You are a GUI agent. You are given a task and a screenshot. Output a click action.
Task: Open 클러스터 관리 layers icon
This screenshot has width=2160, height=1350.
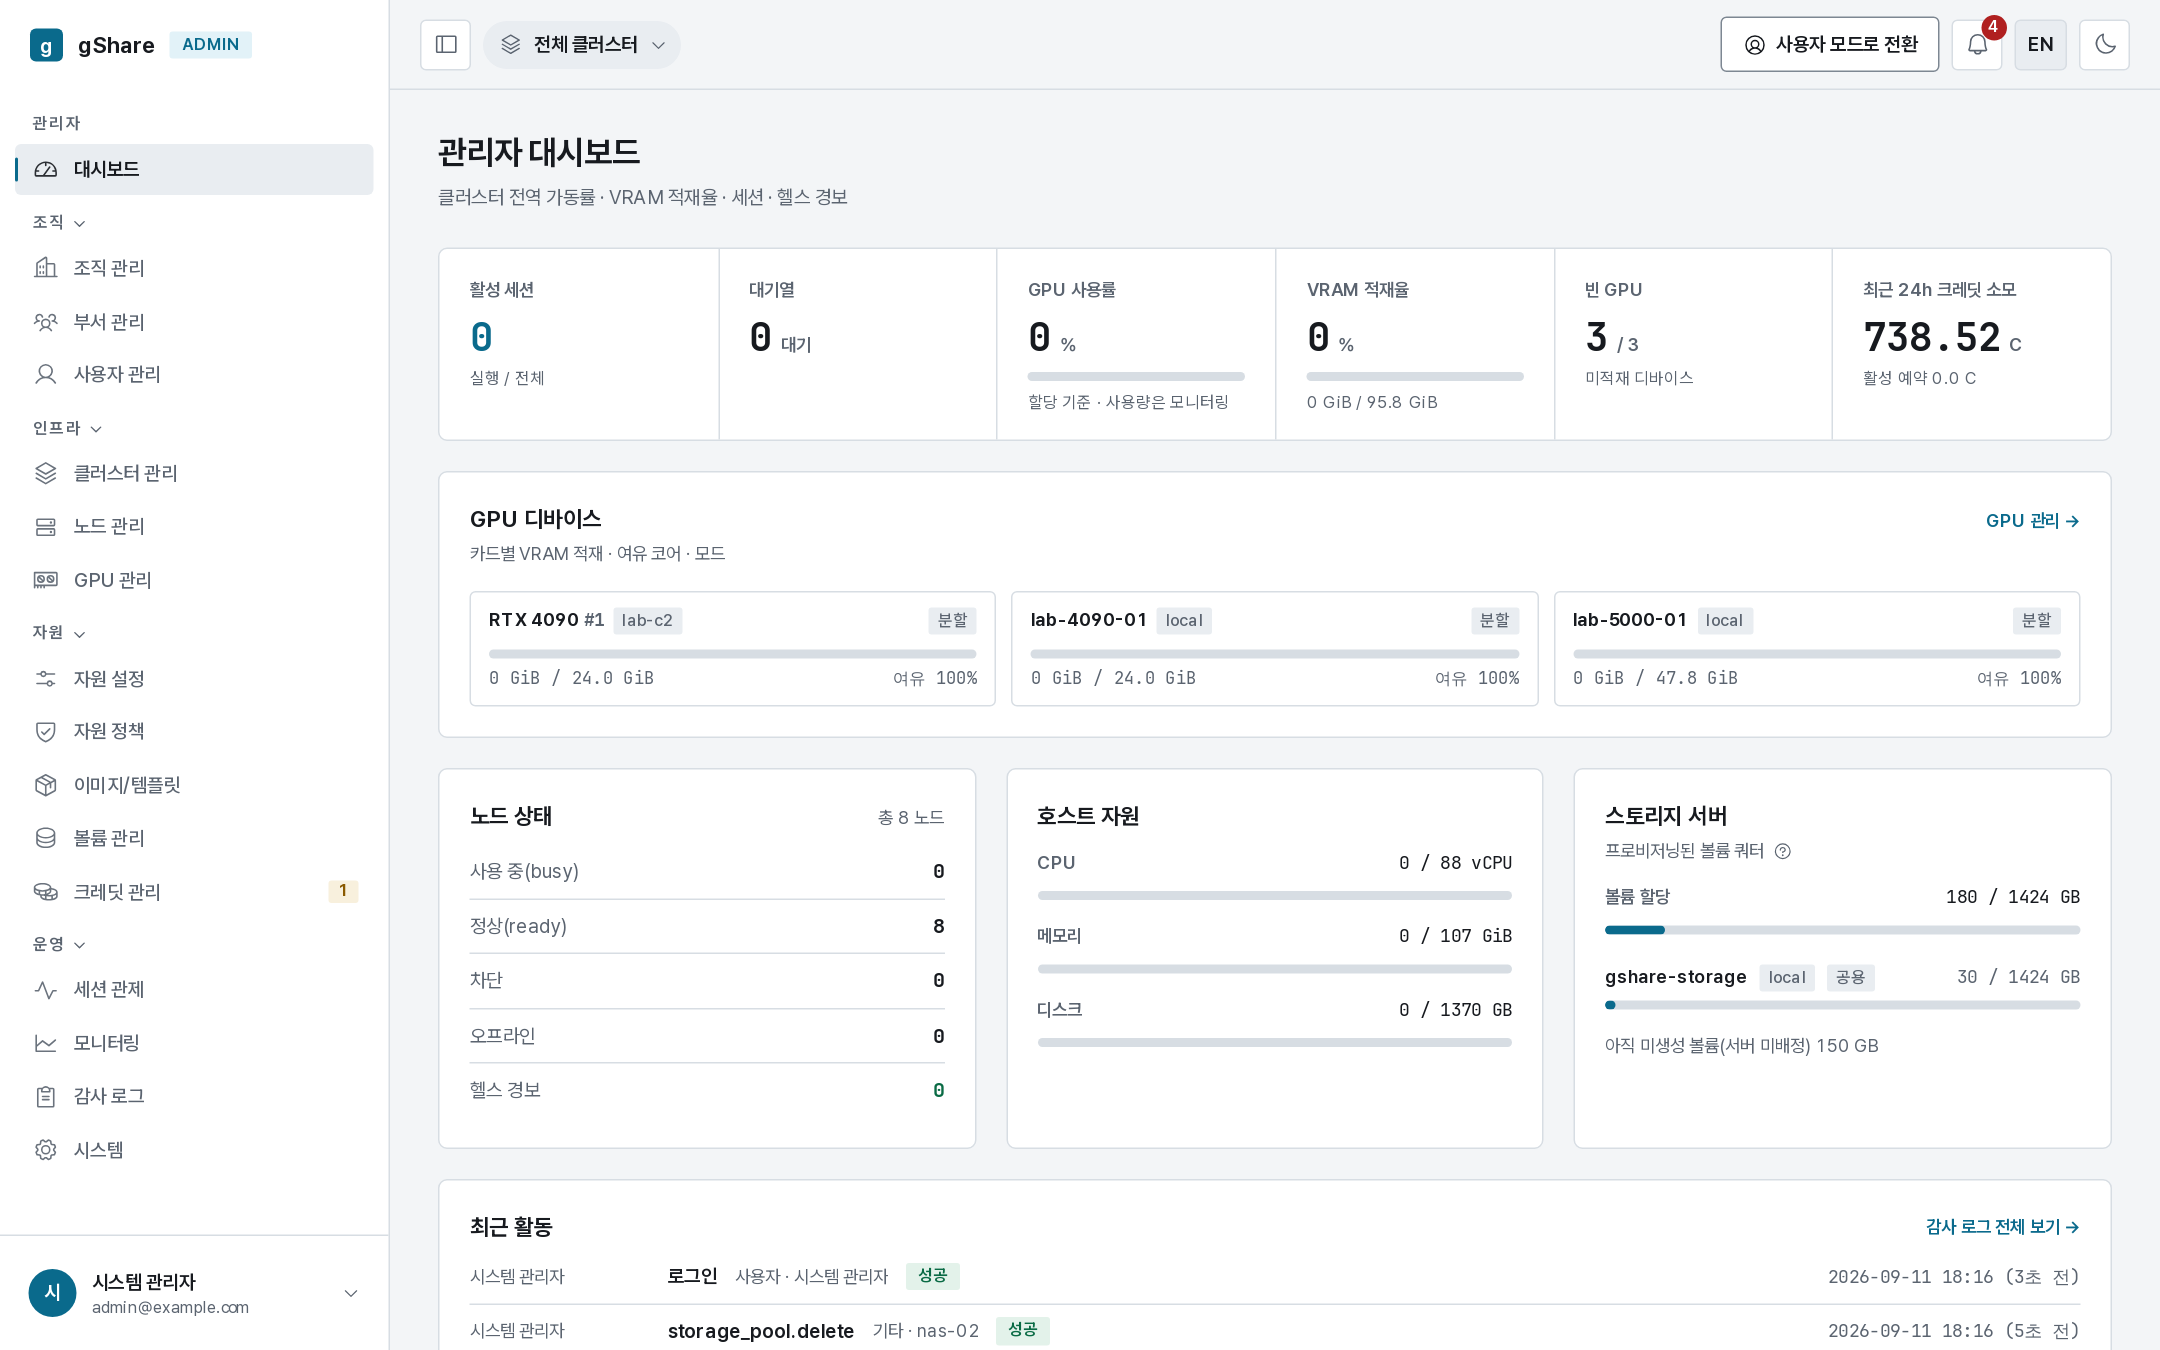click(x=46, y=473)
